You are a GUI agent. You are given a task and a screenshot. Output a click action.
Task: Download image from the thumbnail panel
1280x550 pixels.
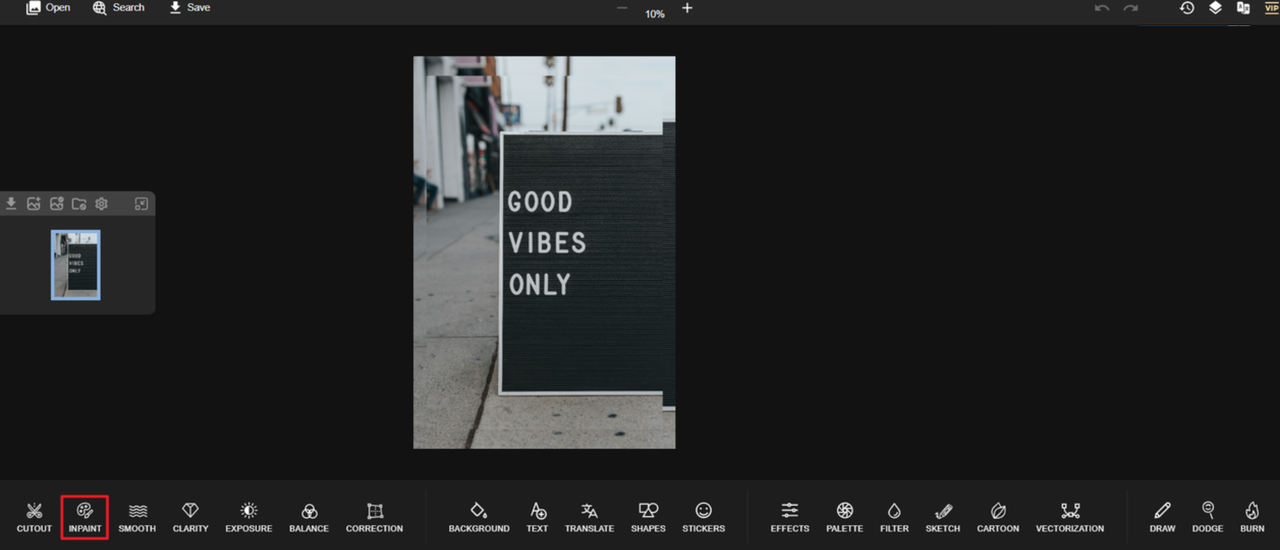coord(11,204)
